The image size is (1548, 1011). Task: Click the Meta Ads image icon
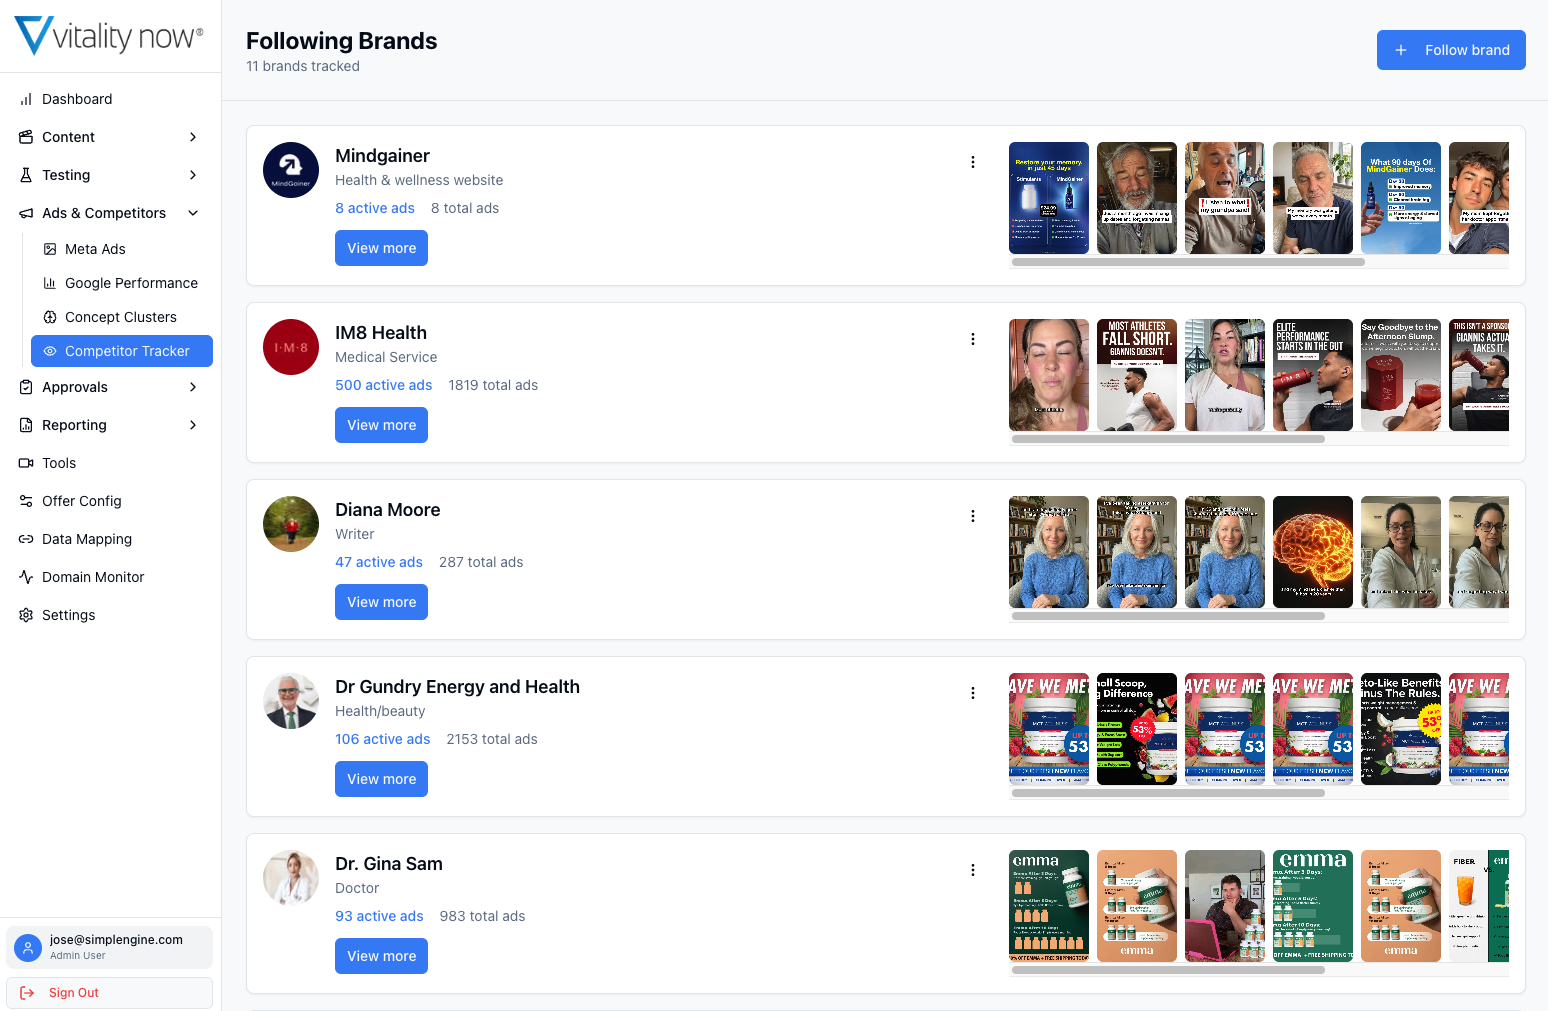click(50, 249)
